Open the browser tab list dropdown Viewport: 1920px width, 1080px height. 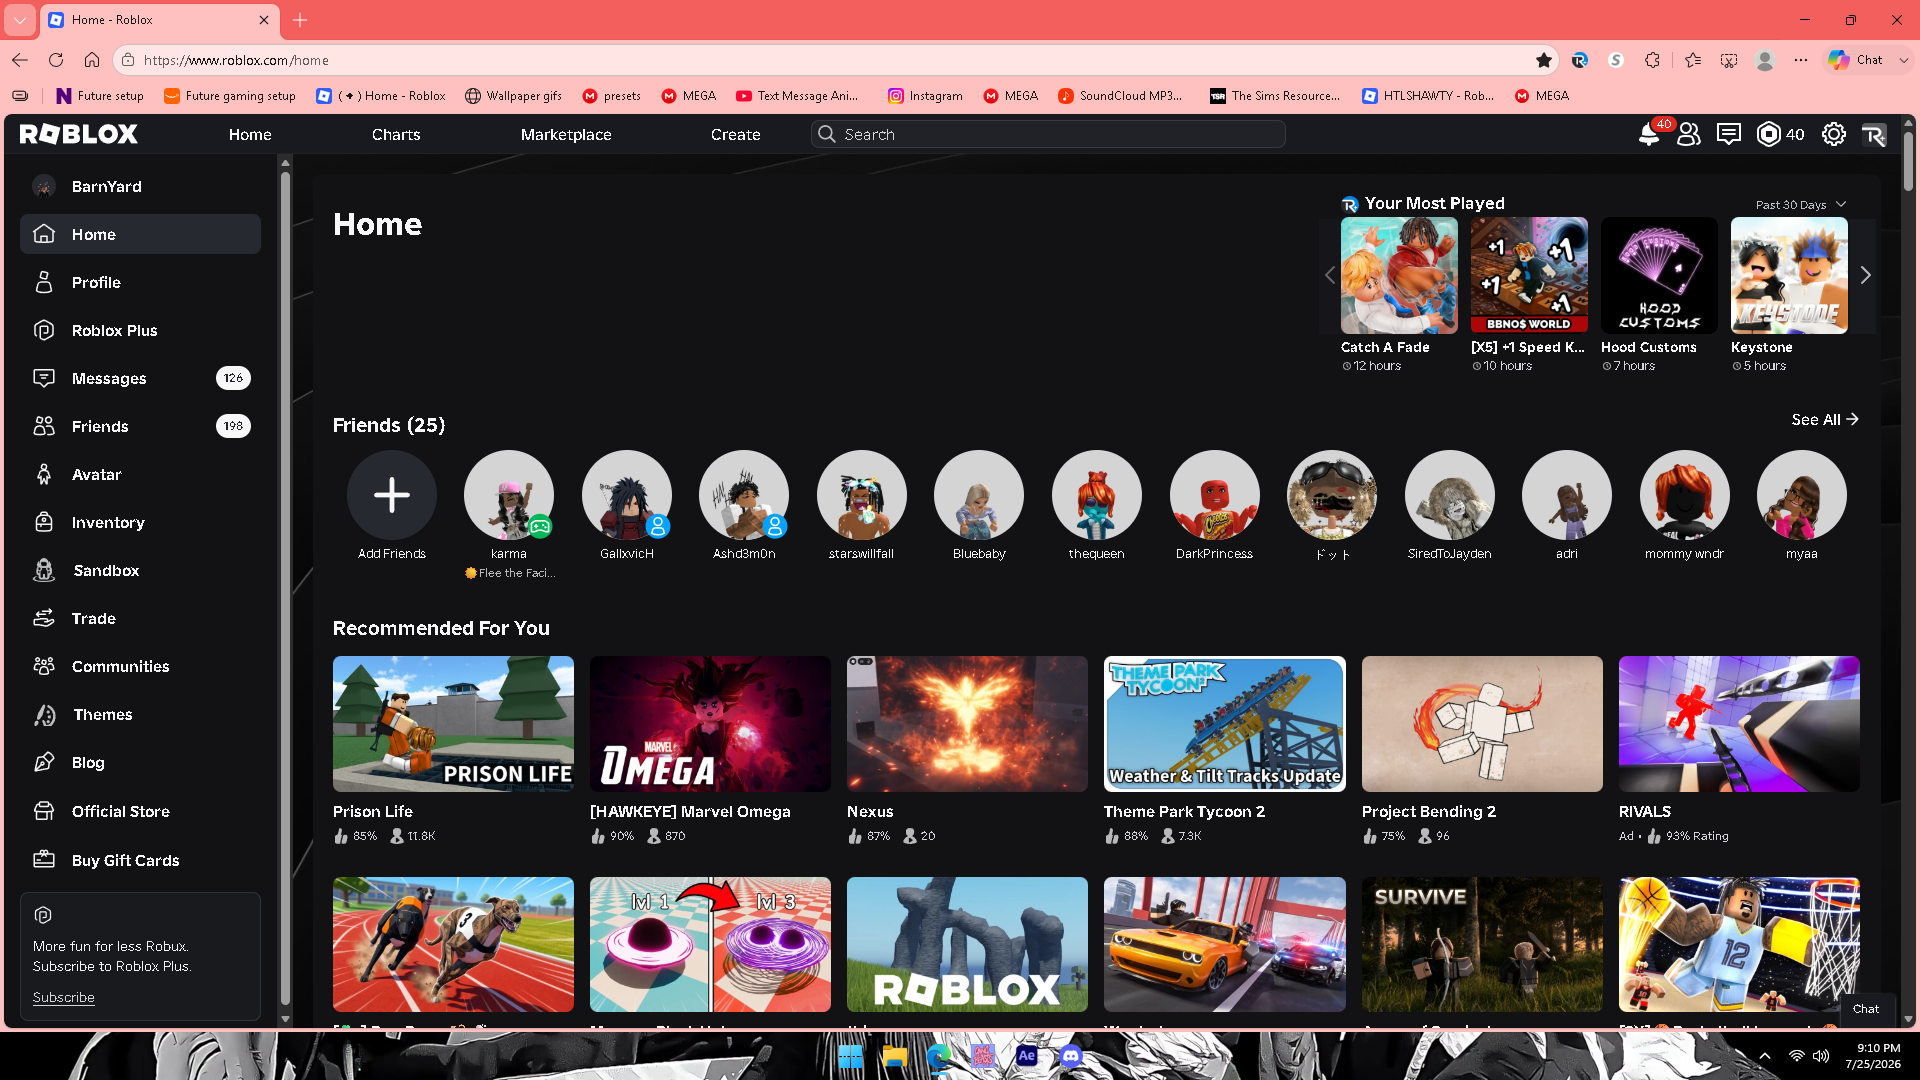pyautogui.click(x=20, y=20)
